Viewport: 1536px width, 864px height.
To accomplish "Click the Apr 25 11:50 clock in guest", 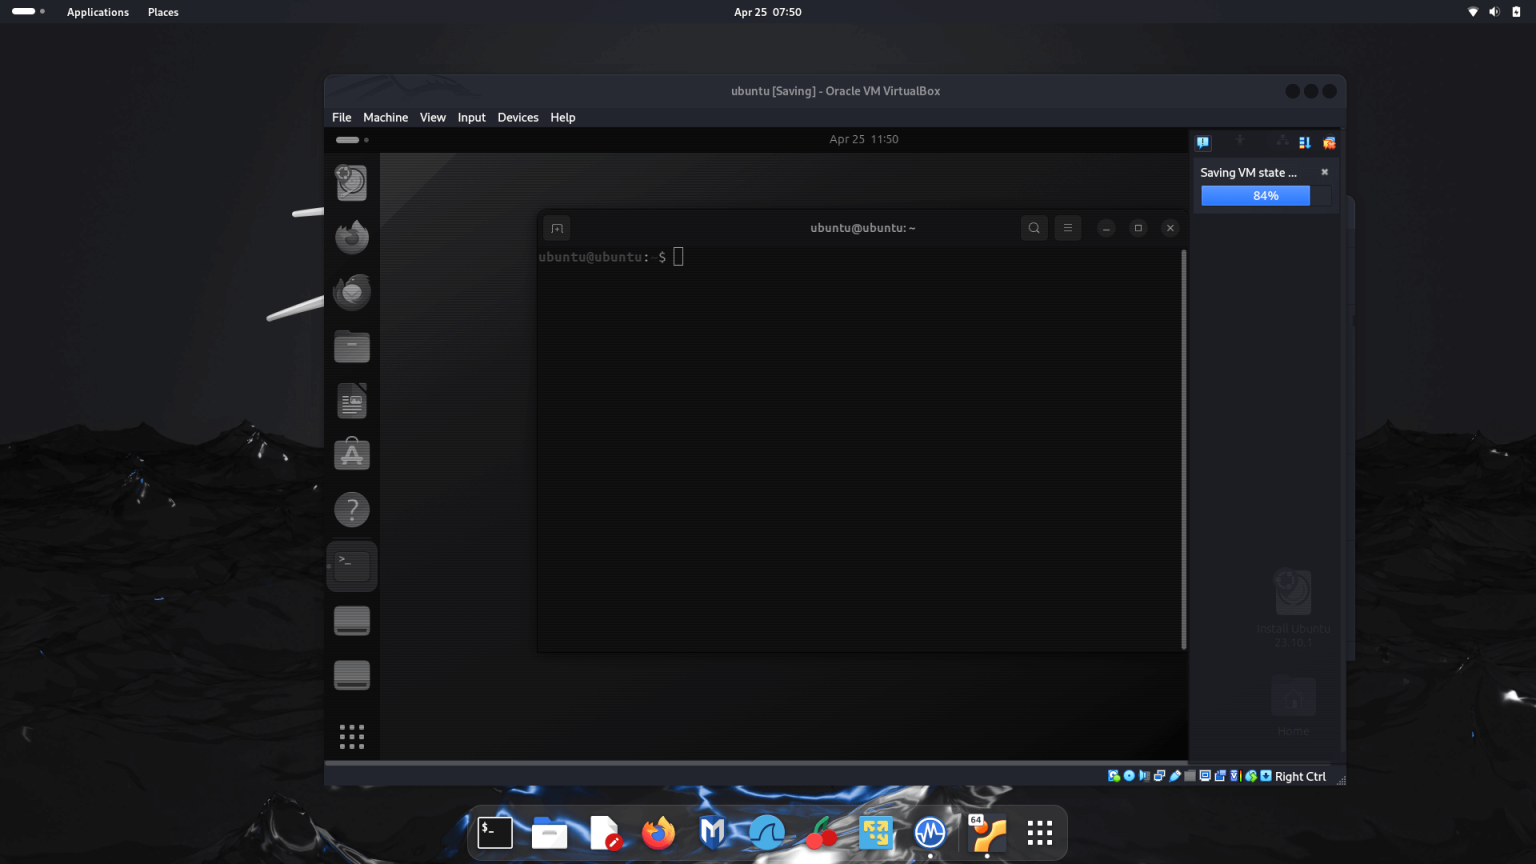I will [x=863, y=139].
